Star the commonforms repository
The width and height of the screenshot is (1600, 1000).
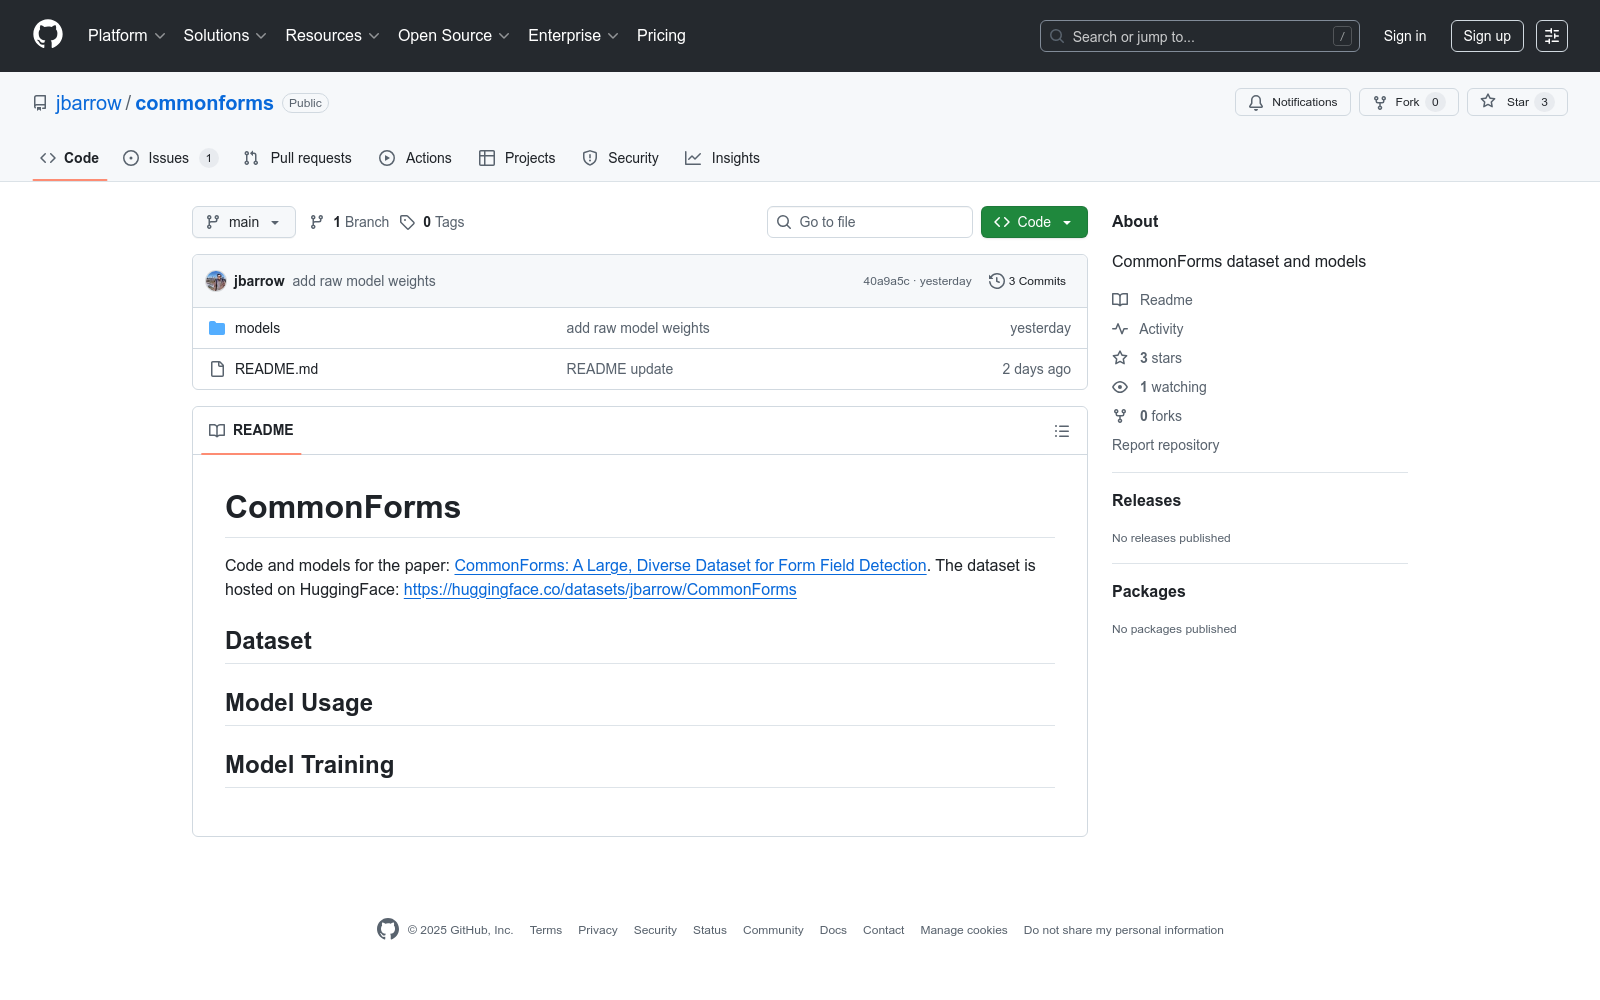(1517, 102)
